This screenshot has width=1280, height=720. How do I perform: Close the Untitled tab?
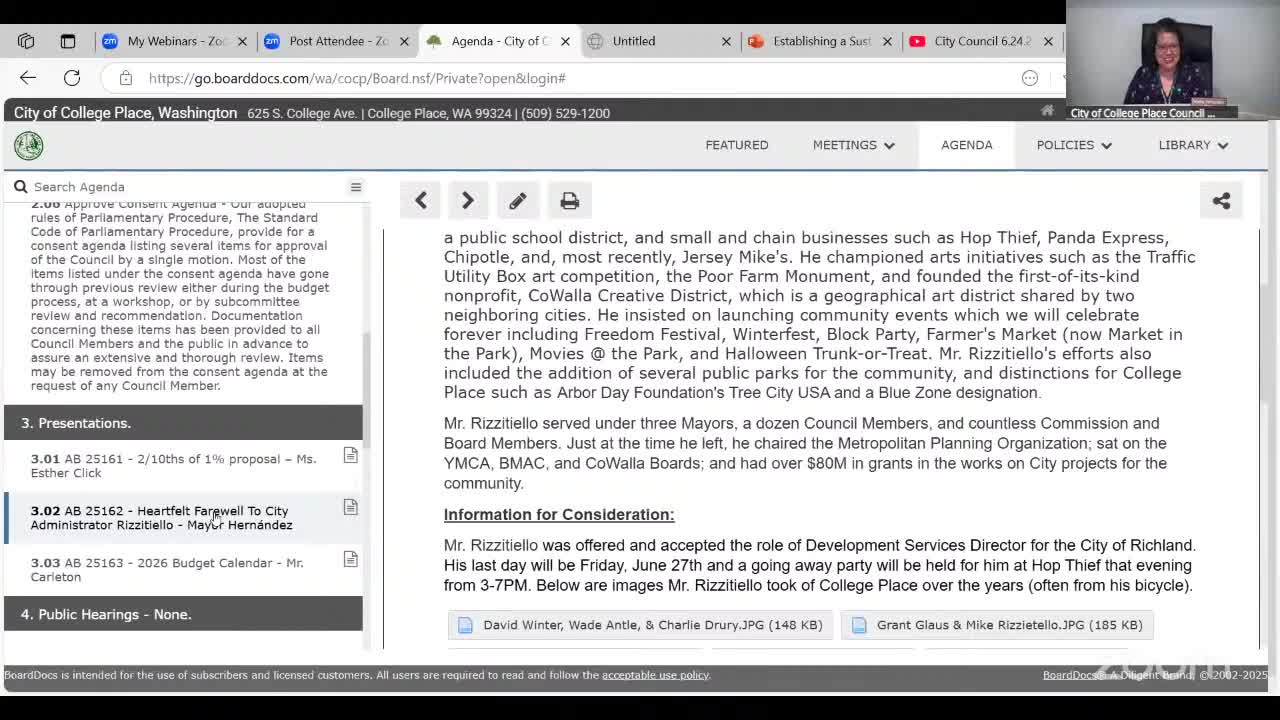726,41
